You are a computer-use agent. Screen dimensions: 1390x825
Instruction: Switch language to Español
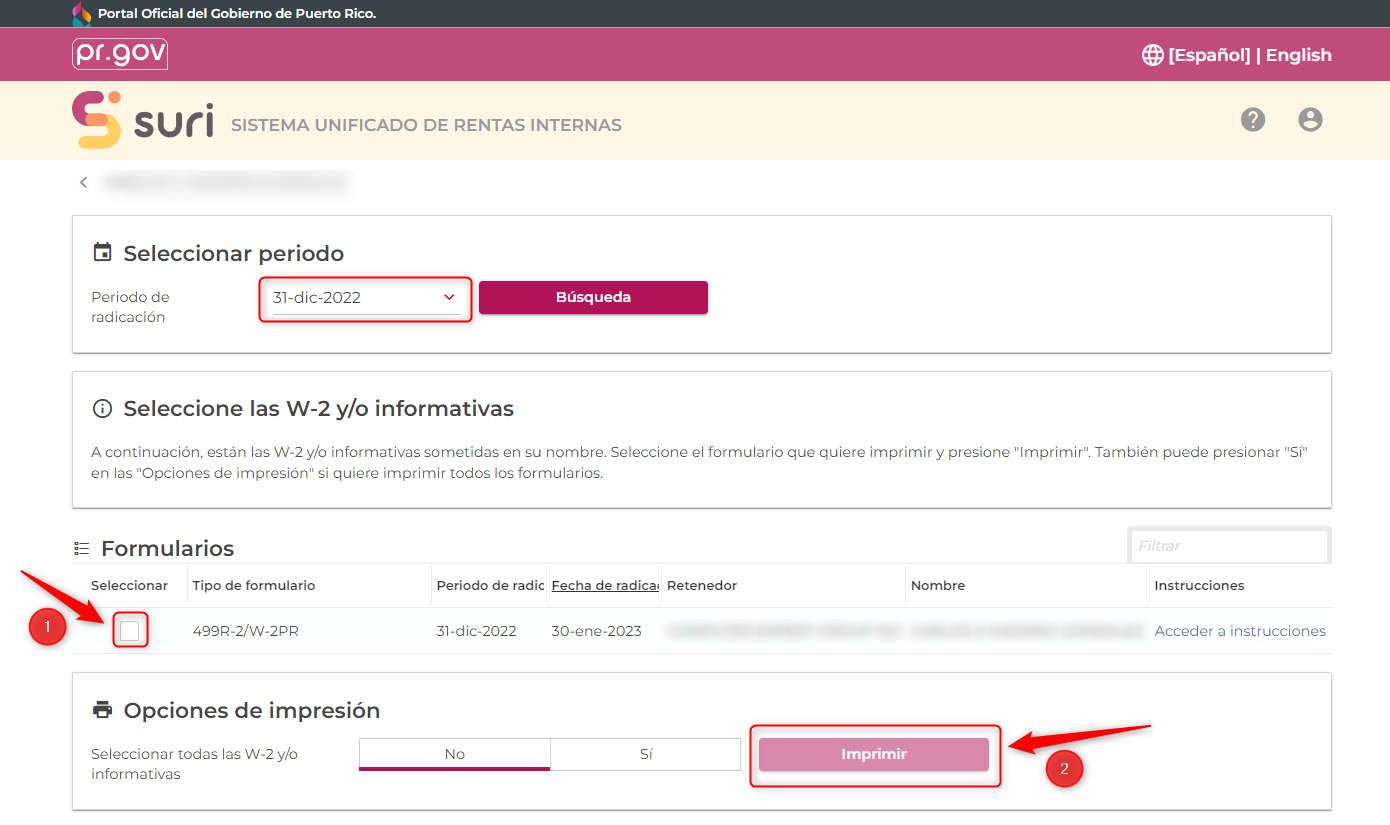1209,55
